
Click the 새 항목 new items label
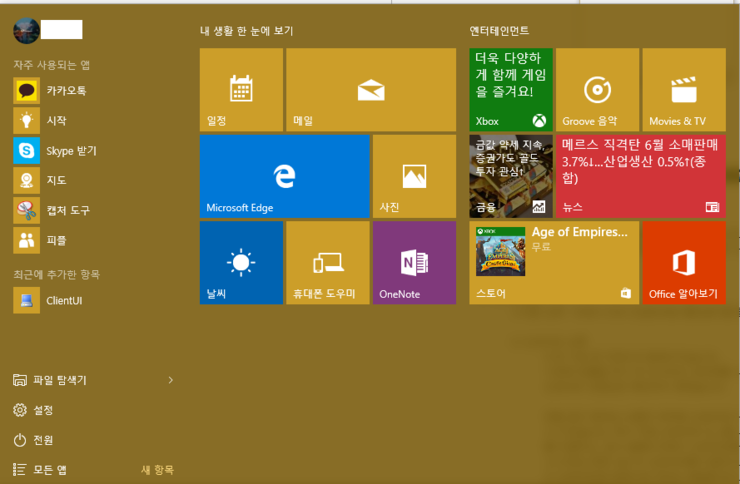[x=157, y=470]
